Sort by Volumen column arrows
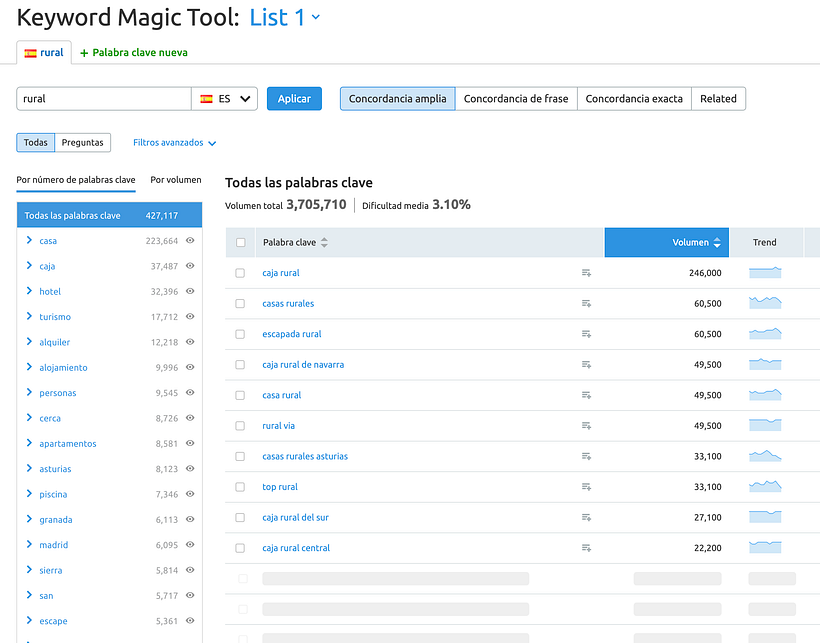 [x=717, y=243]
